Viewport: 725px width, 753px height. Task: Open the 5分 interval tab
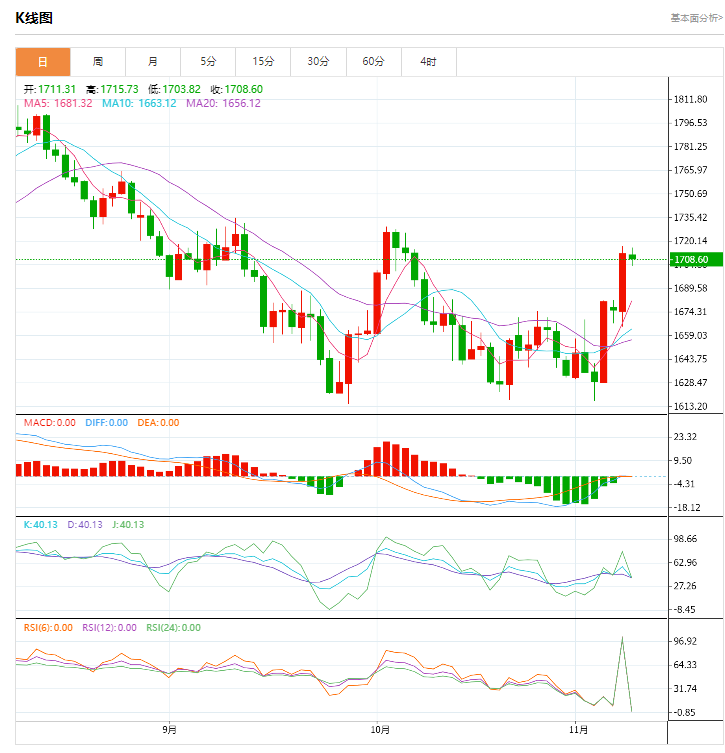[x=208, y=62]
